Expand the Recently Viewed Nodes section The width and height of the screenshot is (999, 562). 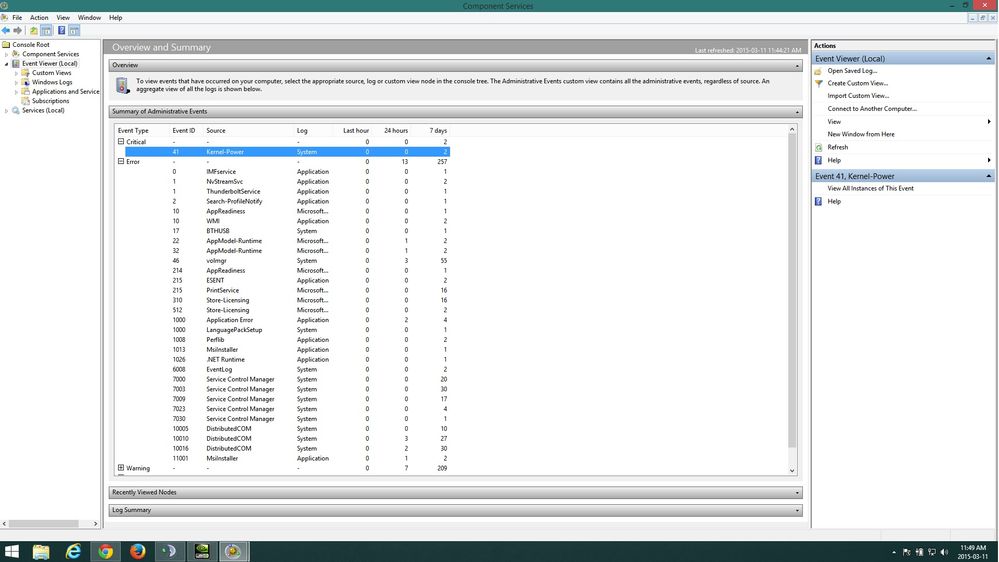pos(797,493)
